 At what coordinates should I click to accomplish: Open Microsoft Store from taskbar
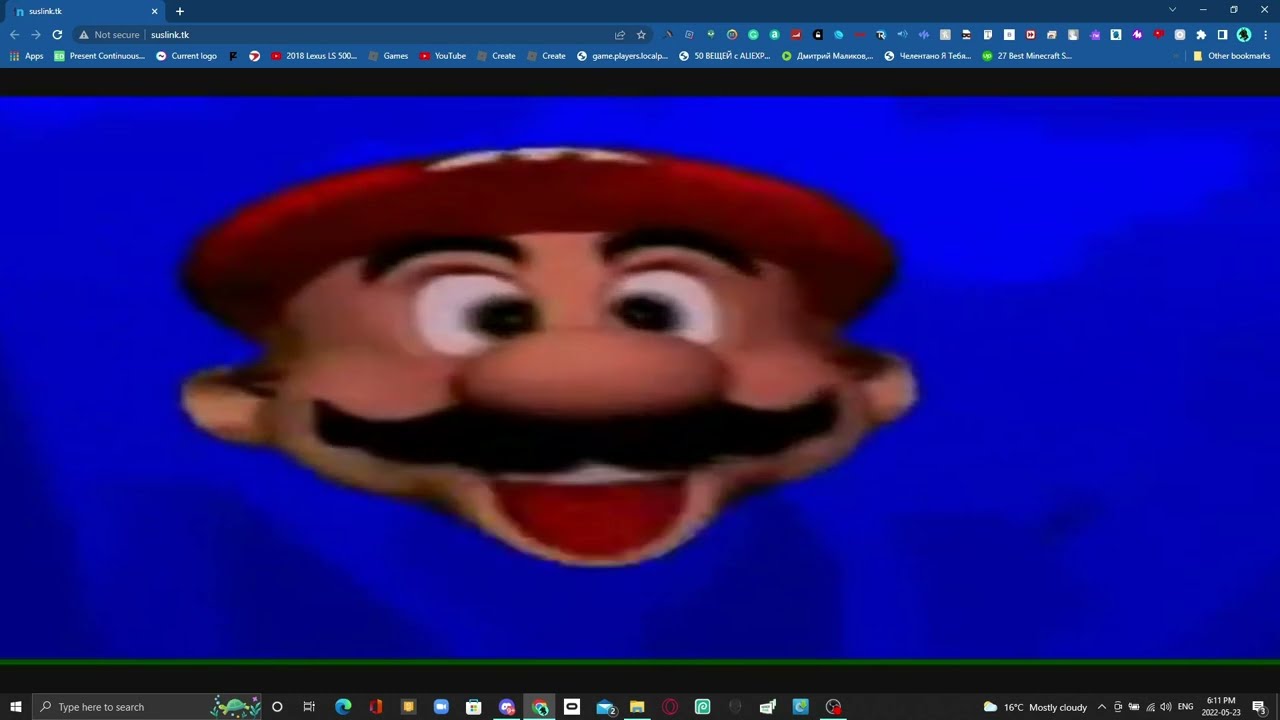tap(474, 707)
